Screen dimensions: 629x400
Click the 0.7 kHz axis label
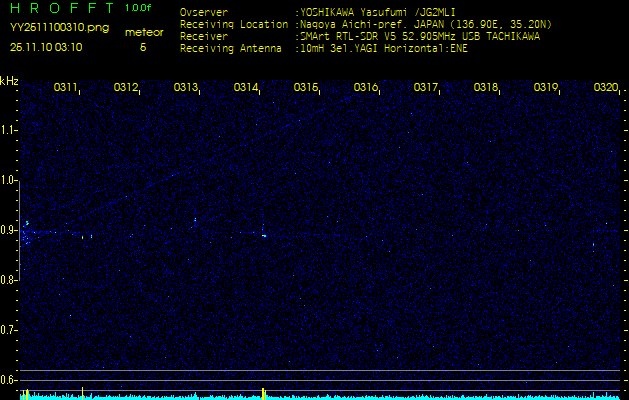point(9,329)
